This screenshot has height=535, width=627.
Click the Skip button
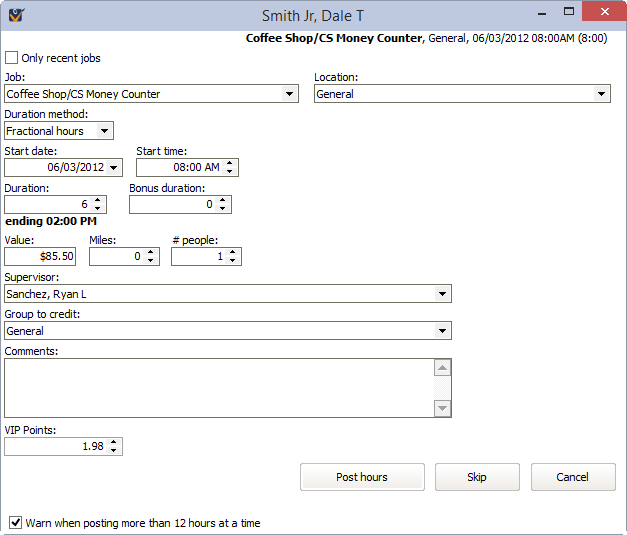click(477, 477)
